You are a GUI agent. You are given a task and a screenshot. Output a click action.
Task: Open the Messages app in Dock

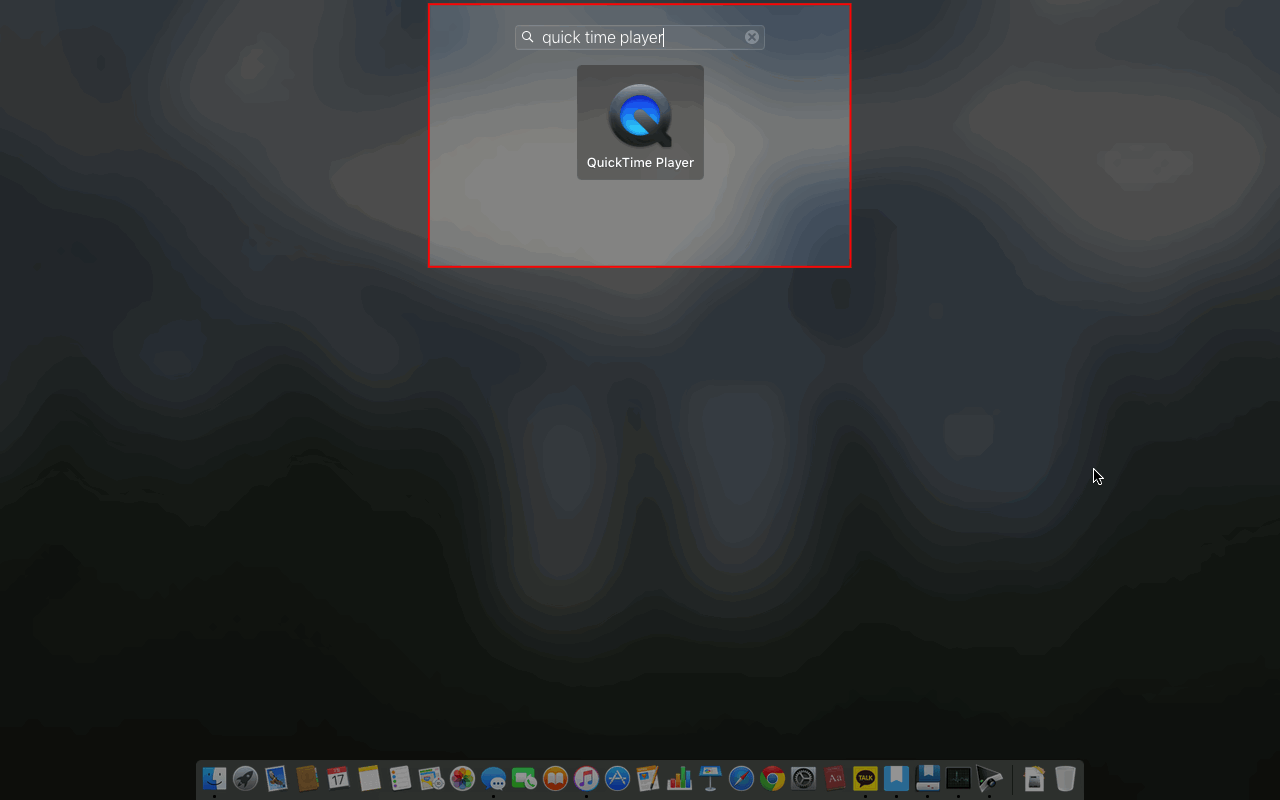coord(493,778)
